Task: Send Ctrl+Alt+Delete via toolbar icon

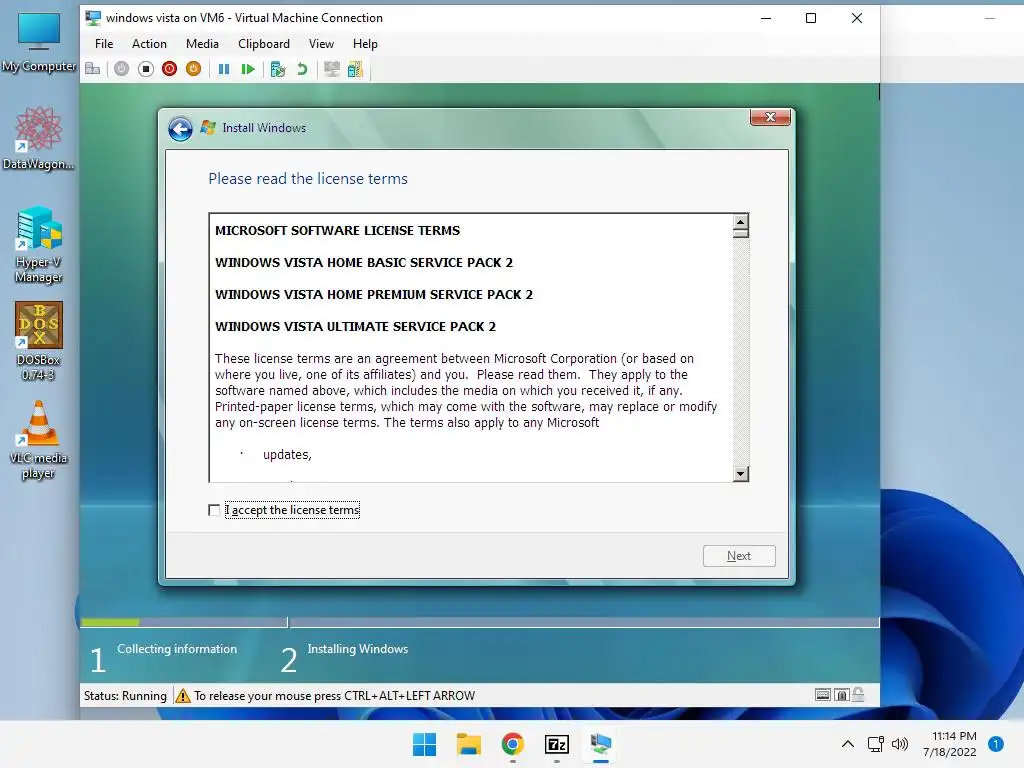Action: [93, 69]
